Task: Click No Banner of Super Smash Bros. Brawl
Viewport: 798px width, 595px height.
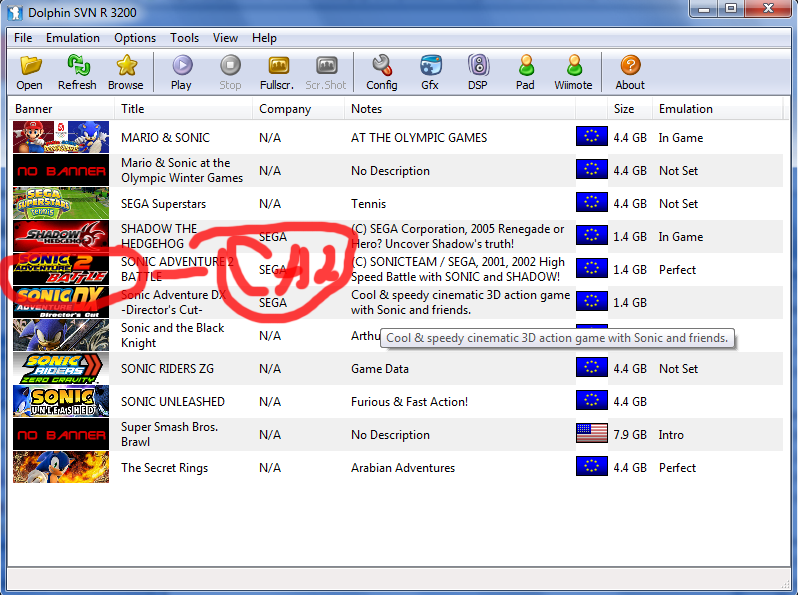Action: [x=61, y=435]
